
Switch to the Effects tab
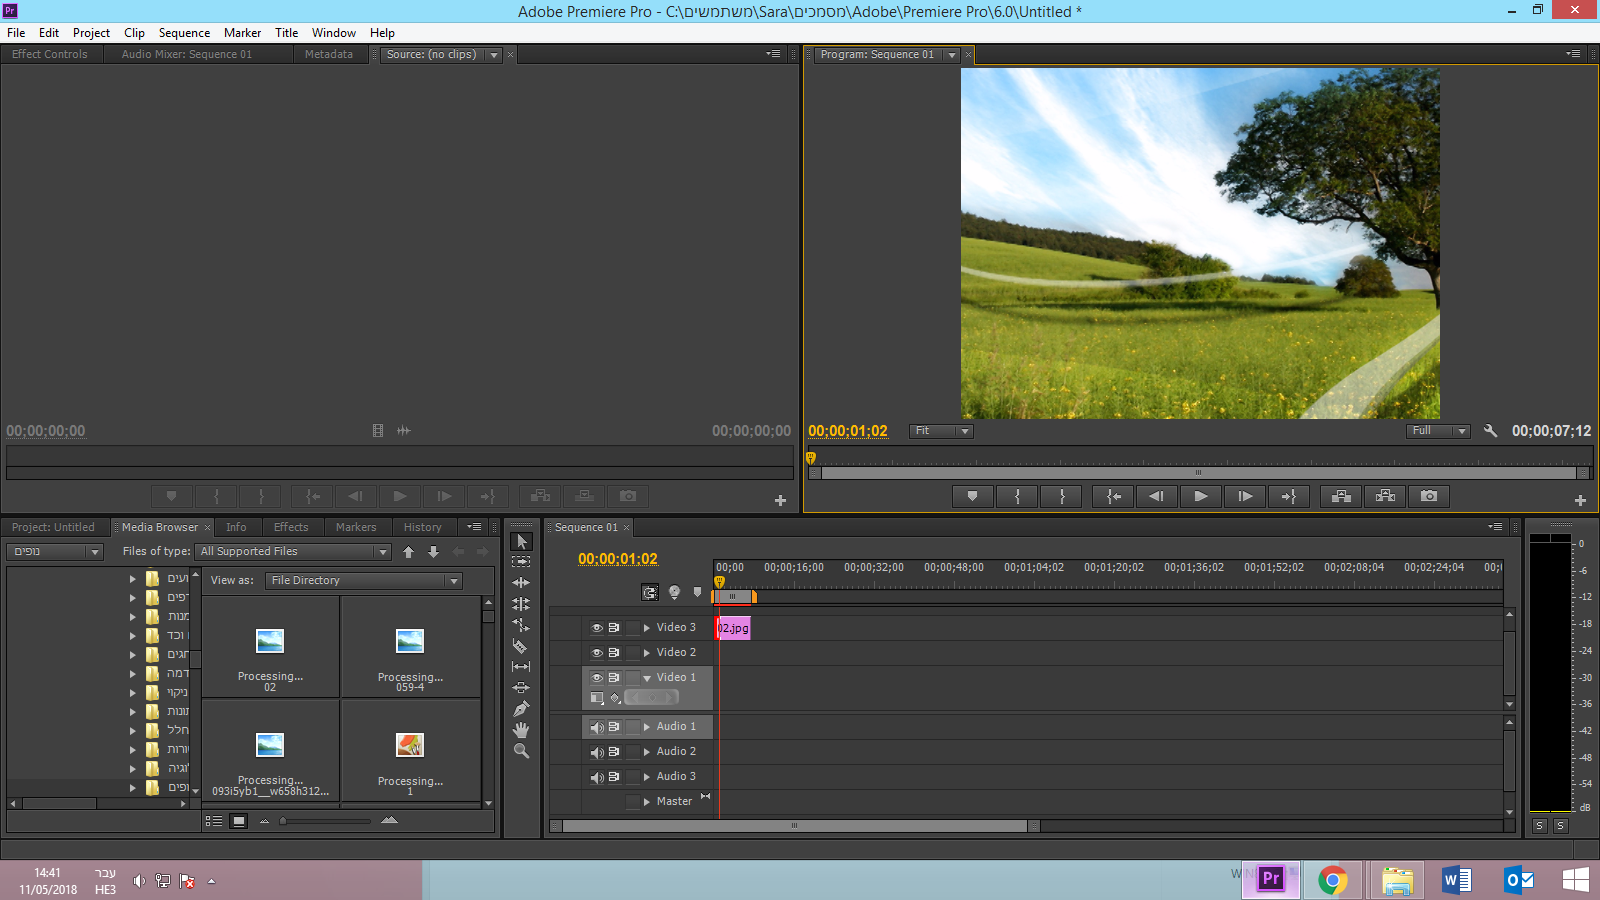pyautogui.click(x=291, y=527)
